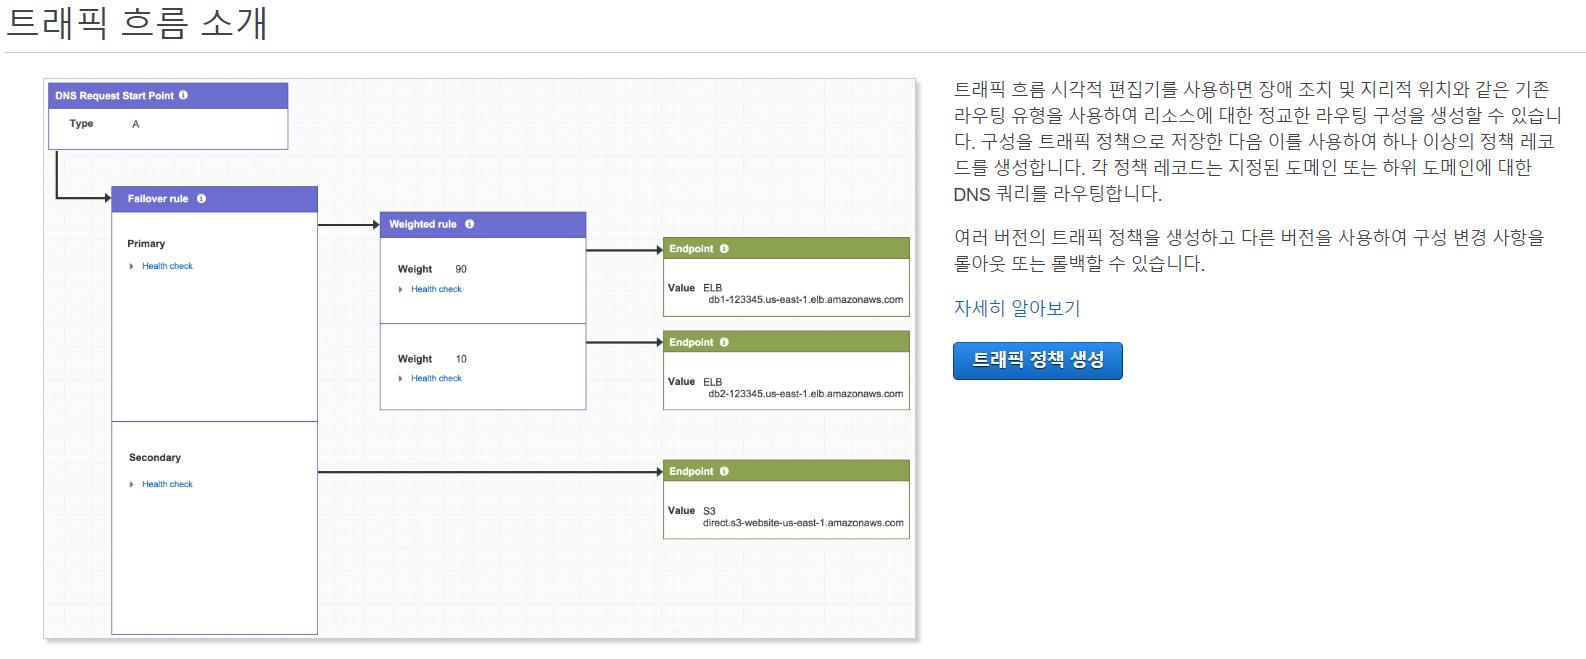The width and height of the screenshot is (1586, 659).
Task: Click the 트래픽 정책 생성 button
Action: (1038, 360)
